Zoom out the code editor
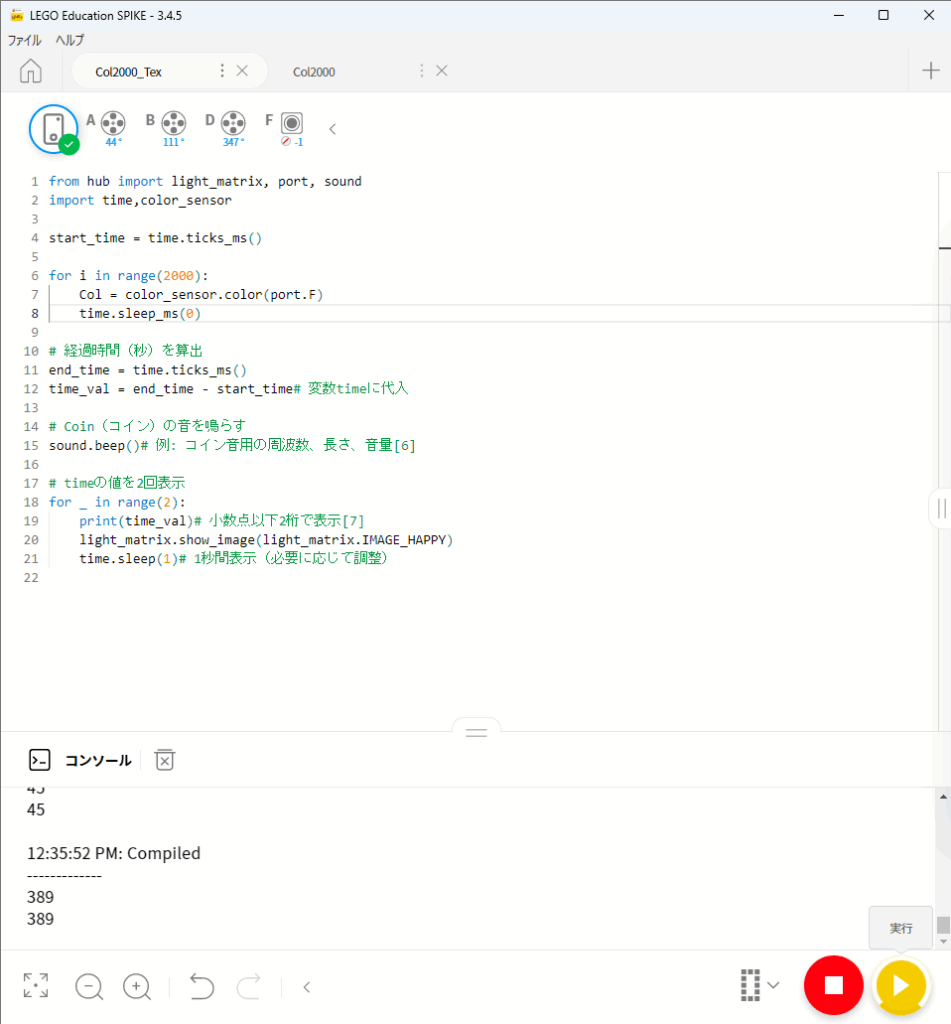 point(89,986)
